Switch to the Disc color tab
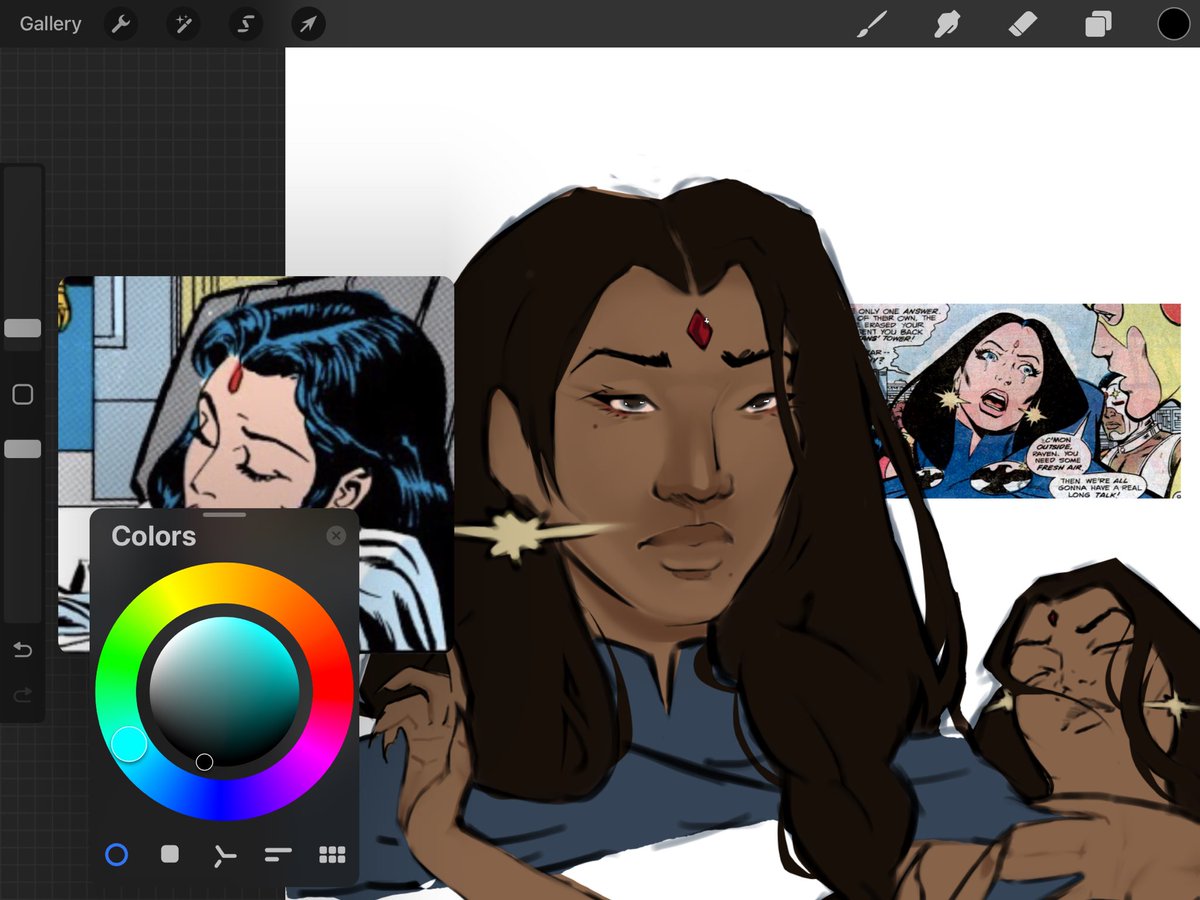 tap(117, 854)
